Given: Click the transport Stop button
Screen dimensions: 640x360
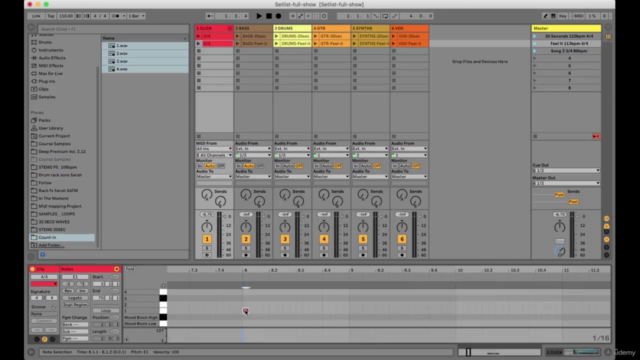Looking at the screenshot, I should [269, 16].
